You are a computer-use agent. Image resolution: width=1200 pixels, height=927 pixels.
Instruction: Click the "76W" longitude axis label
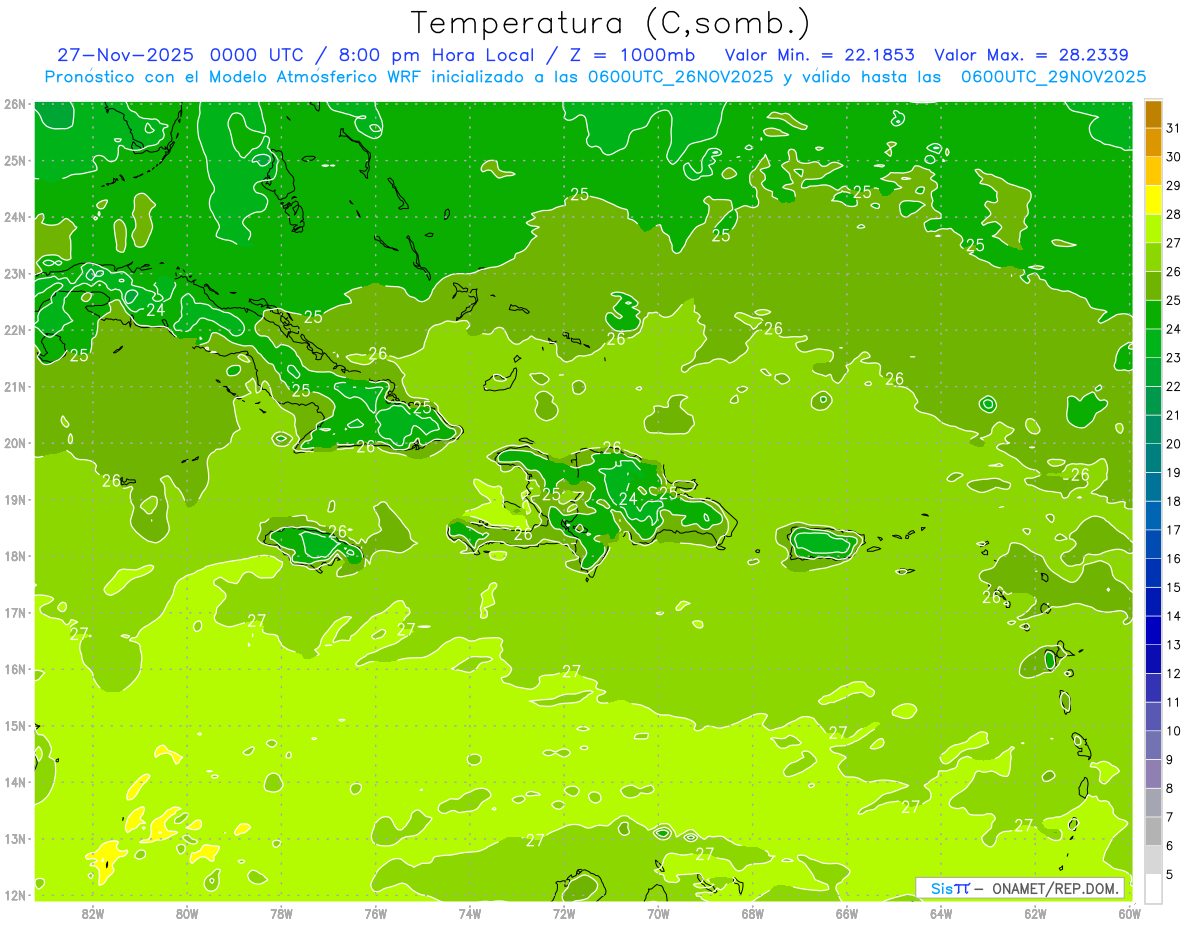click(x=375, y=912)
